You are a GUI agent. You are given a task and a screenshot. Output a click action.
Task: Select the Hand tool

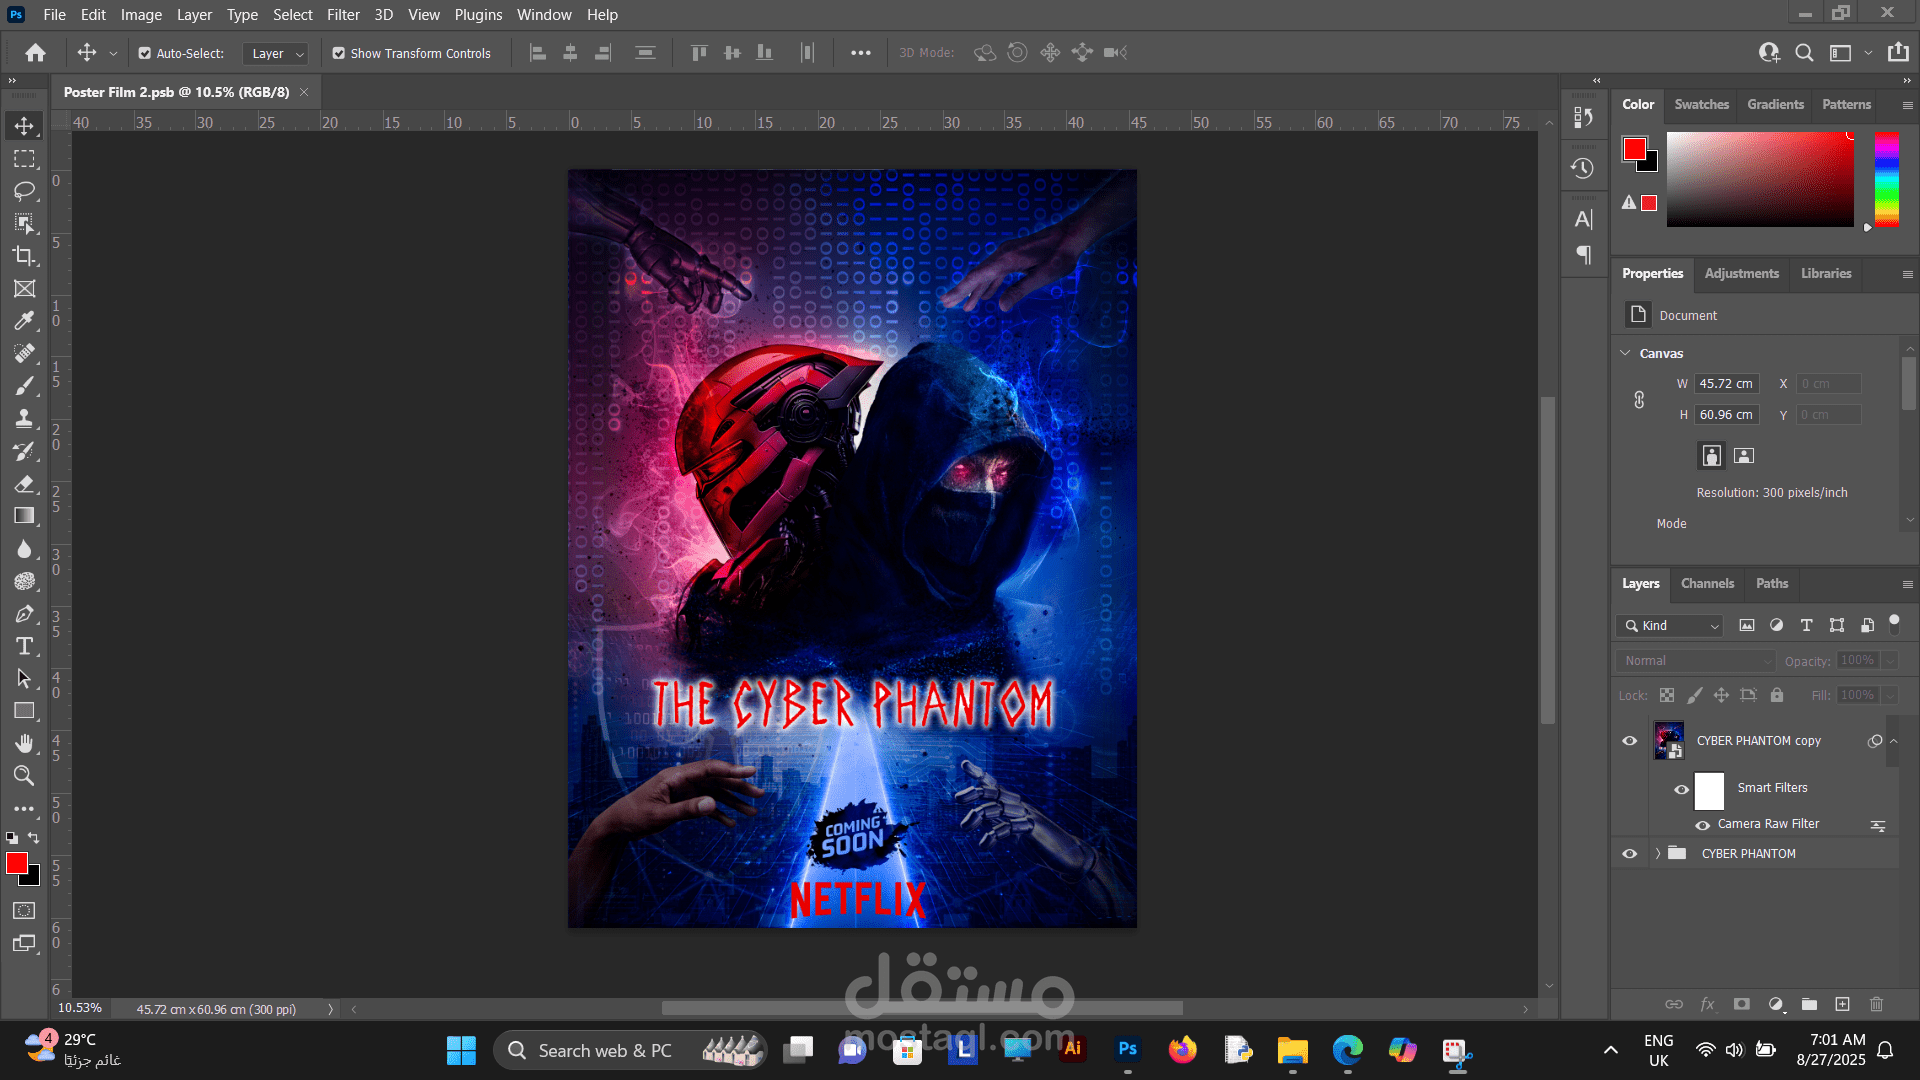[24, 743]
